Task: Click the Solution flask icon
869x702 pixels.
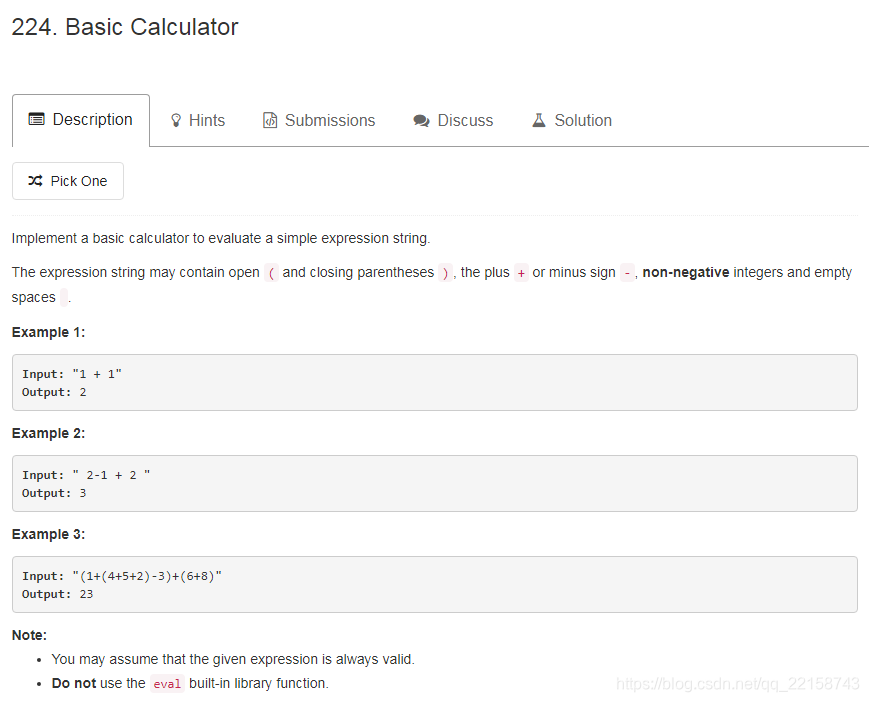Action: 539,120
